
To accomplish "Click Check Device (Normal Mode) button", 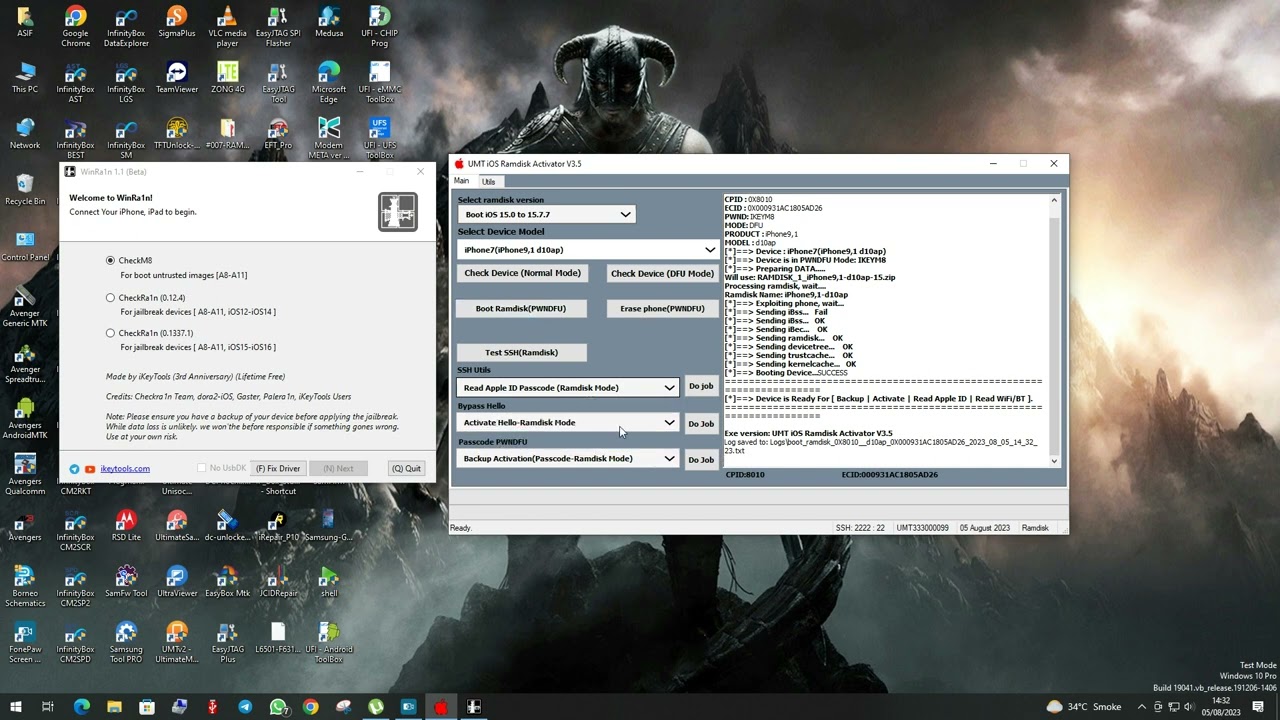I will (x=522, y=273).
